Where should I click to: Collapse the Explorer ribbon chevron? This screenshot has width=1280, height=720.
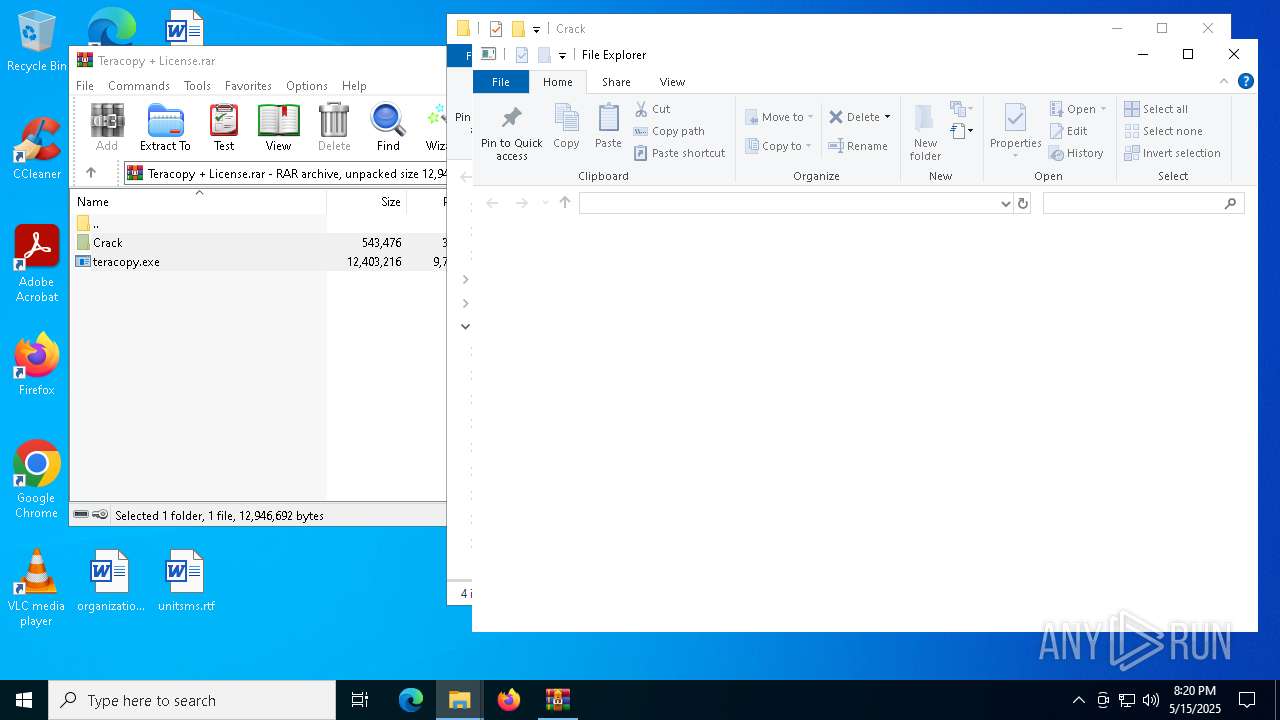[x=1223, y=81]
